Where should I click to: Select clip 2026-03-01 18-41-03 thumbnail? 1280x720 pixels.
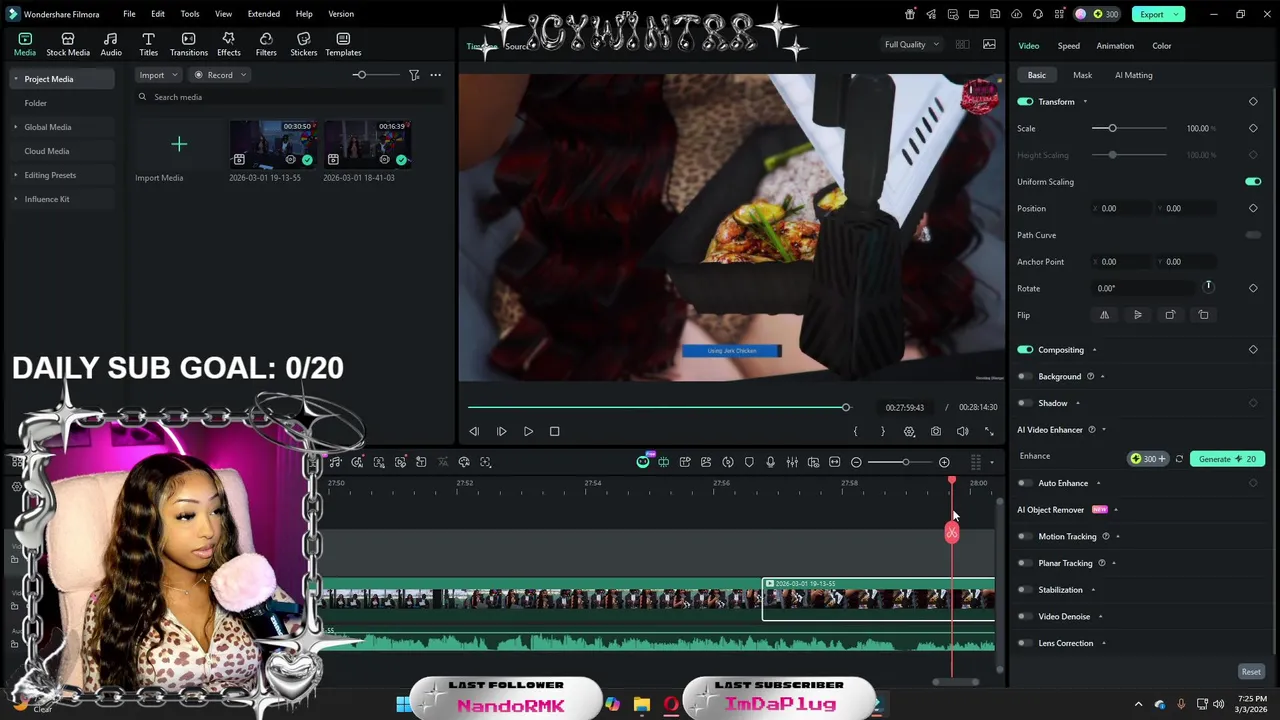click(367, 144)
